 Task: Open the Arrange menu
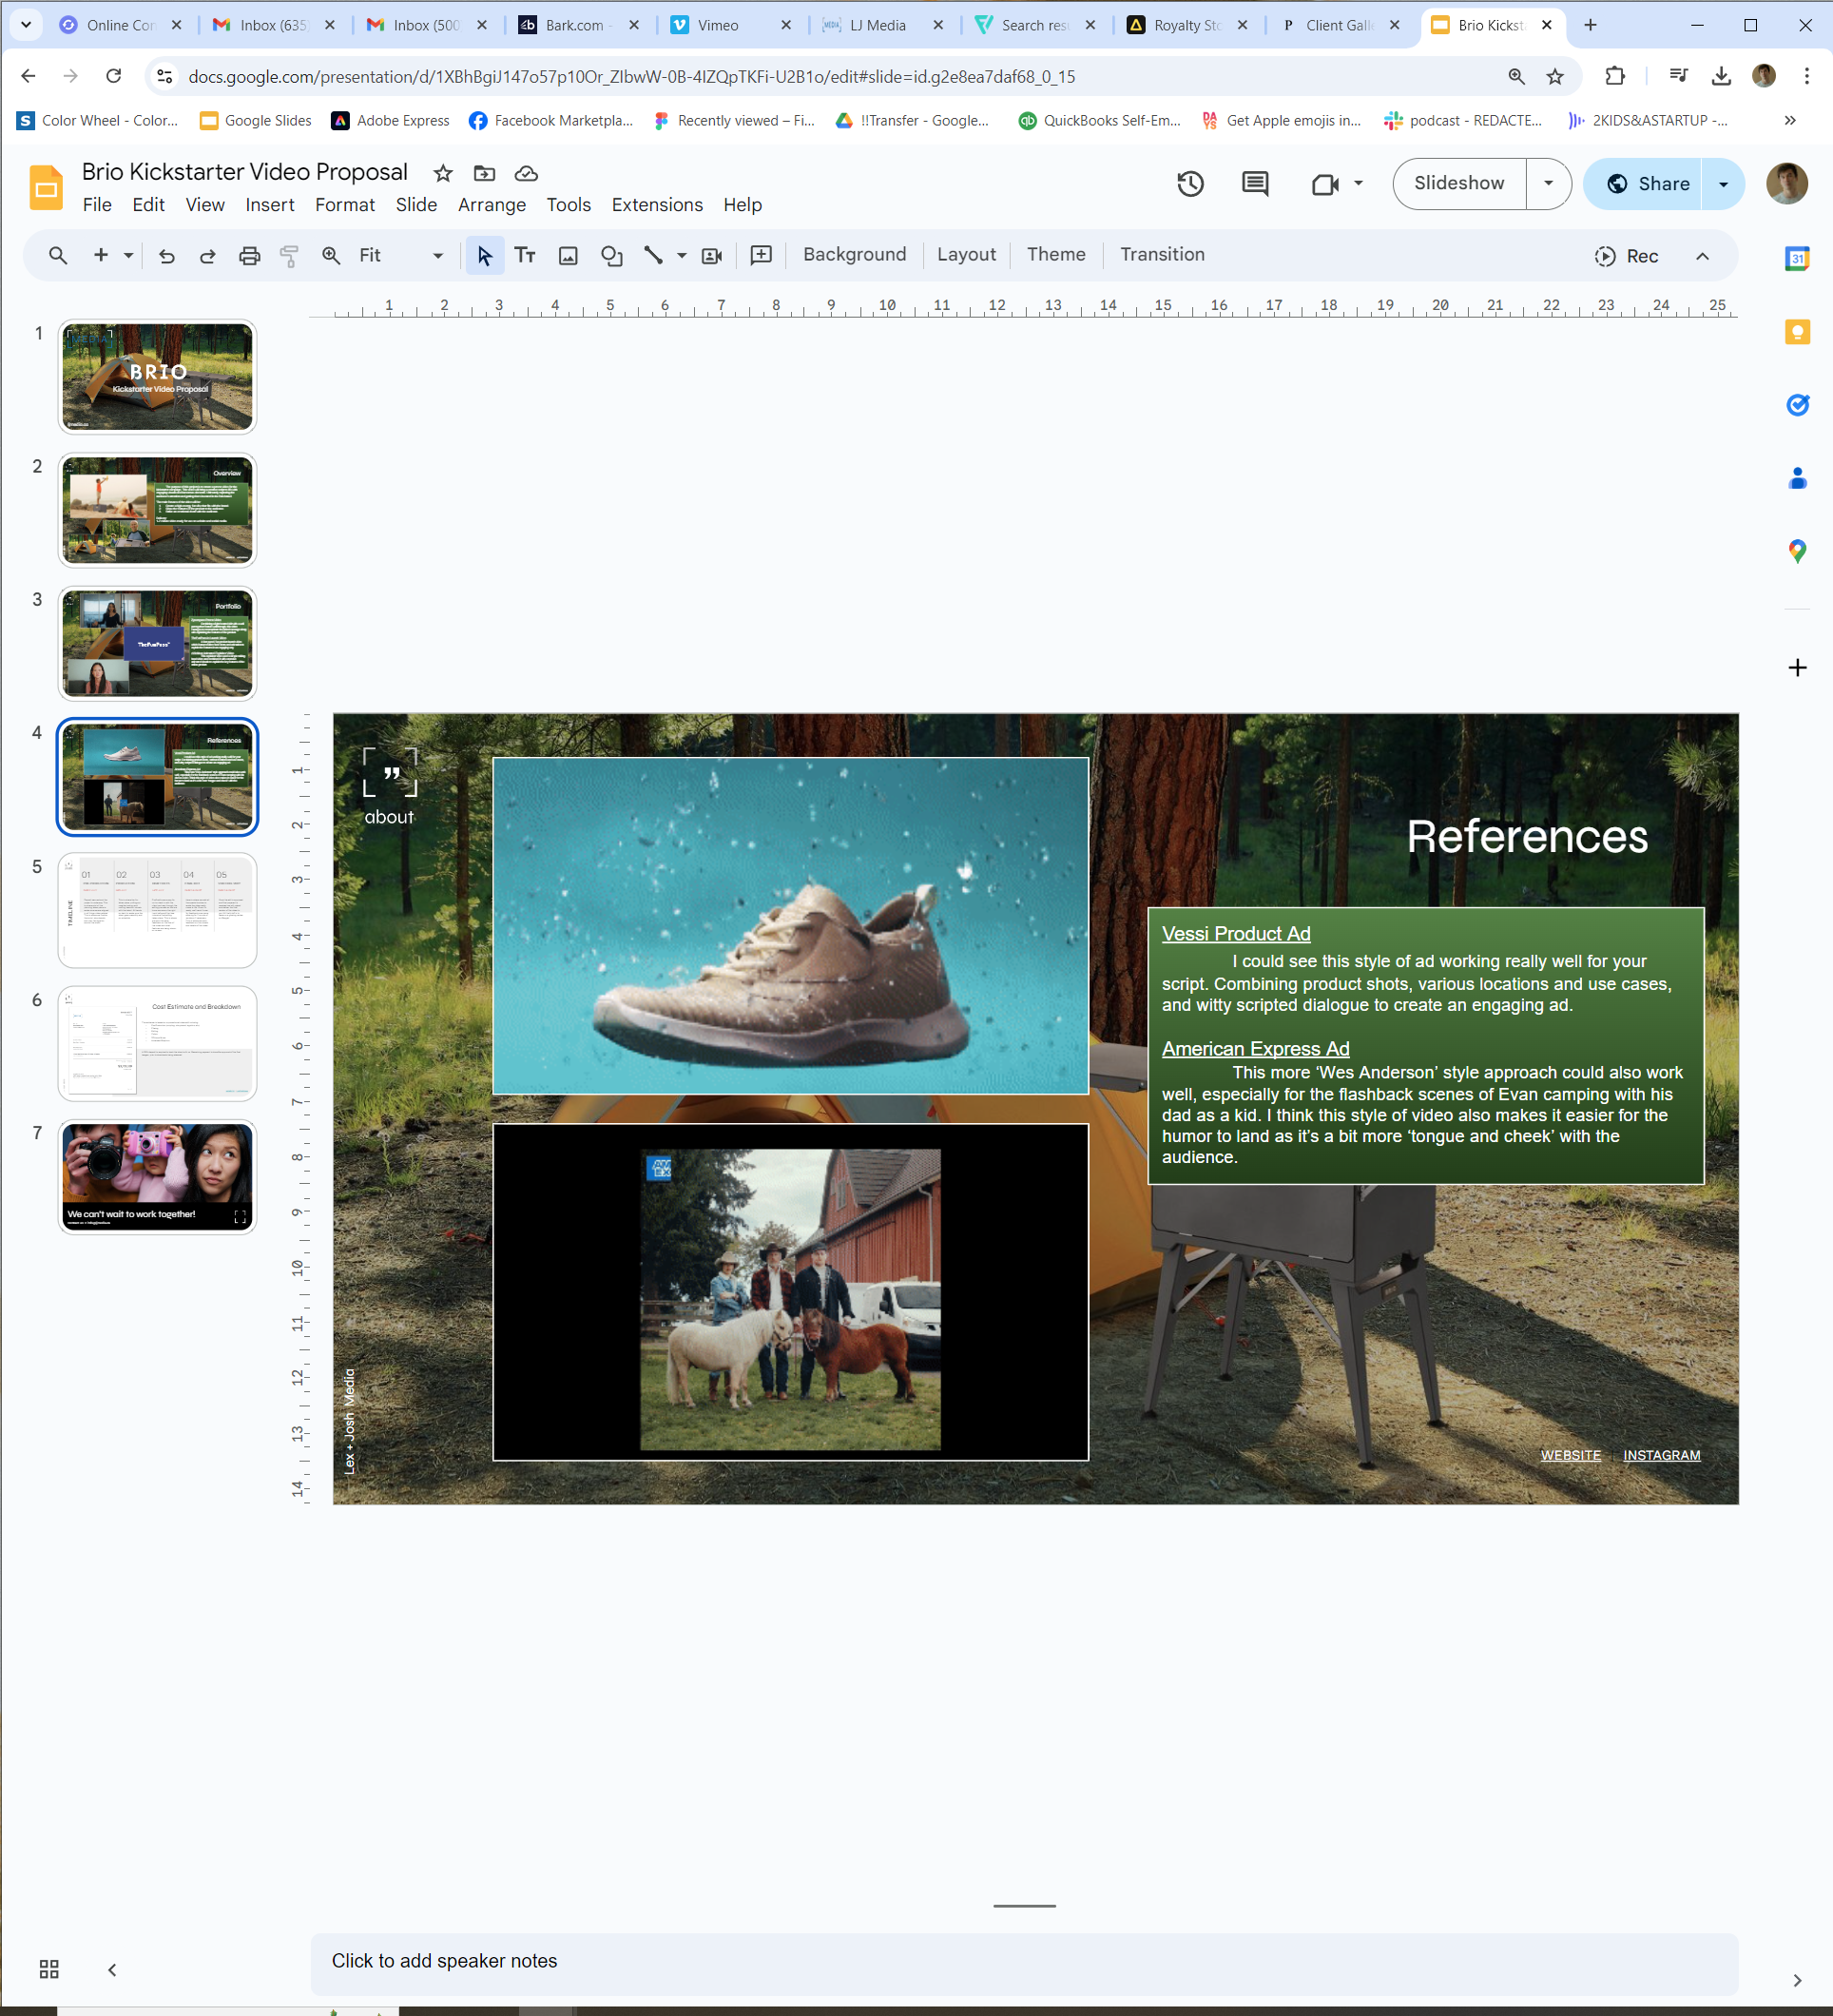point(492,204)
